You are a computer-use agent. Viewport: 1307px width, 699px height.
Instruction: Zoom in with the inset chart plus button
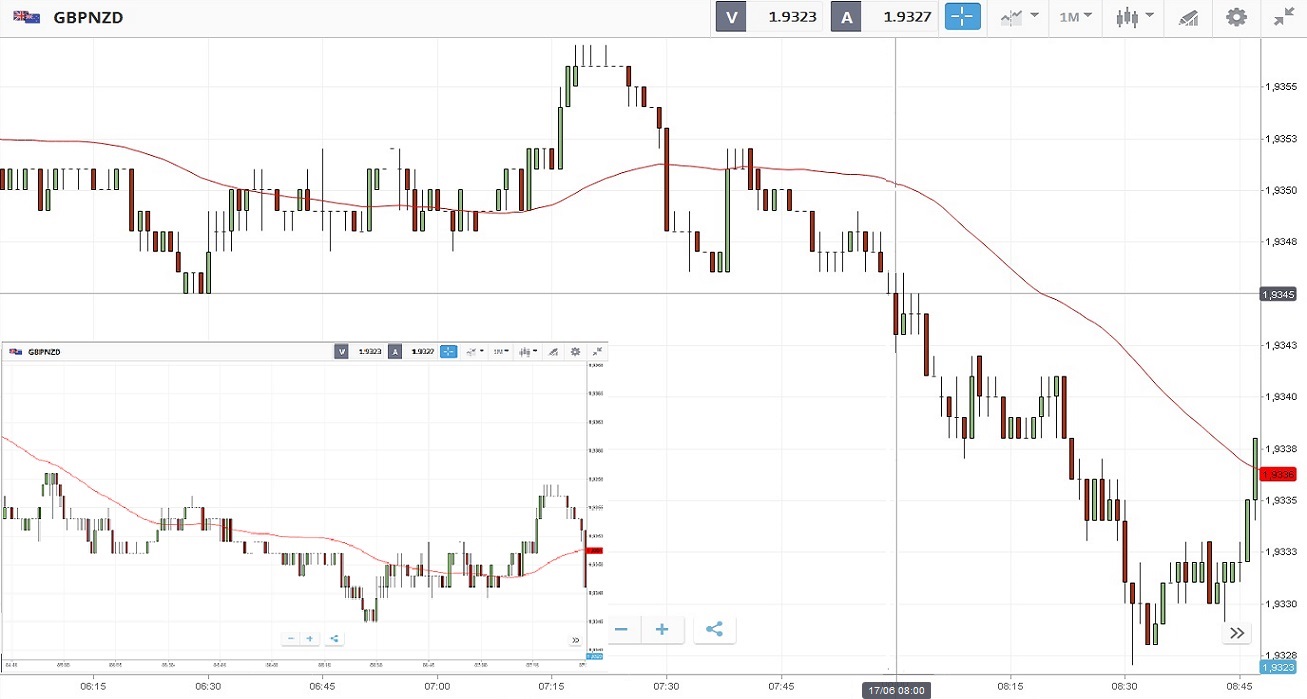tap(310, 638)
